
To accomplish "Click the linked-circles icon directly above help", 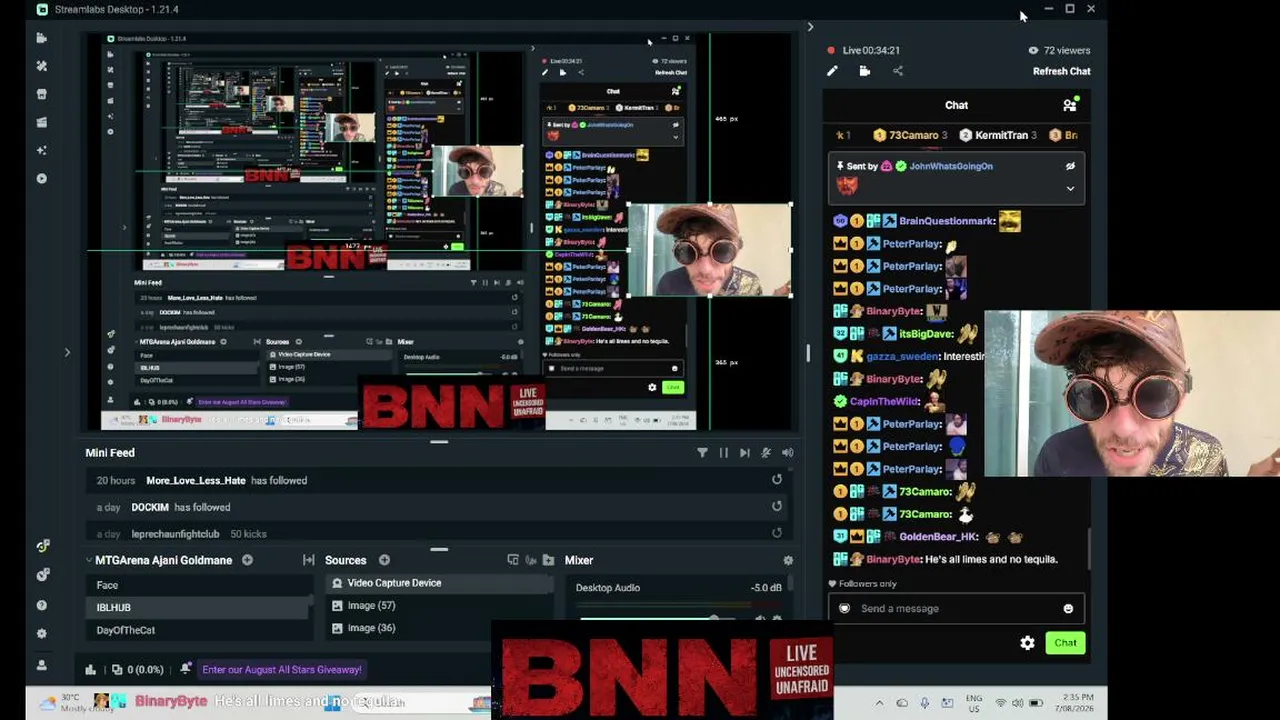I will 42,575.
